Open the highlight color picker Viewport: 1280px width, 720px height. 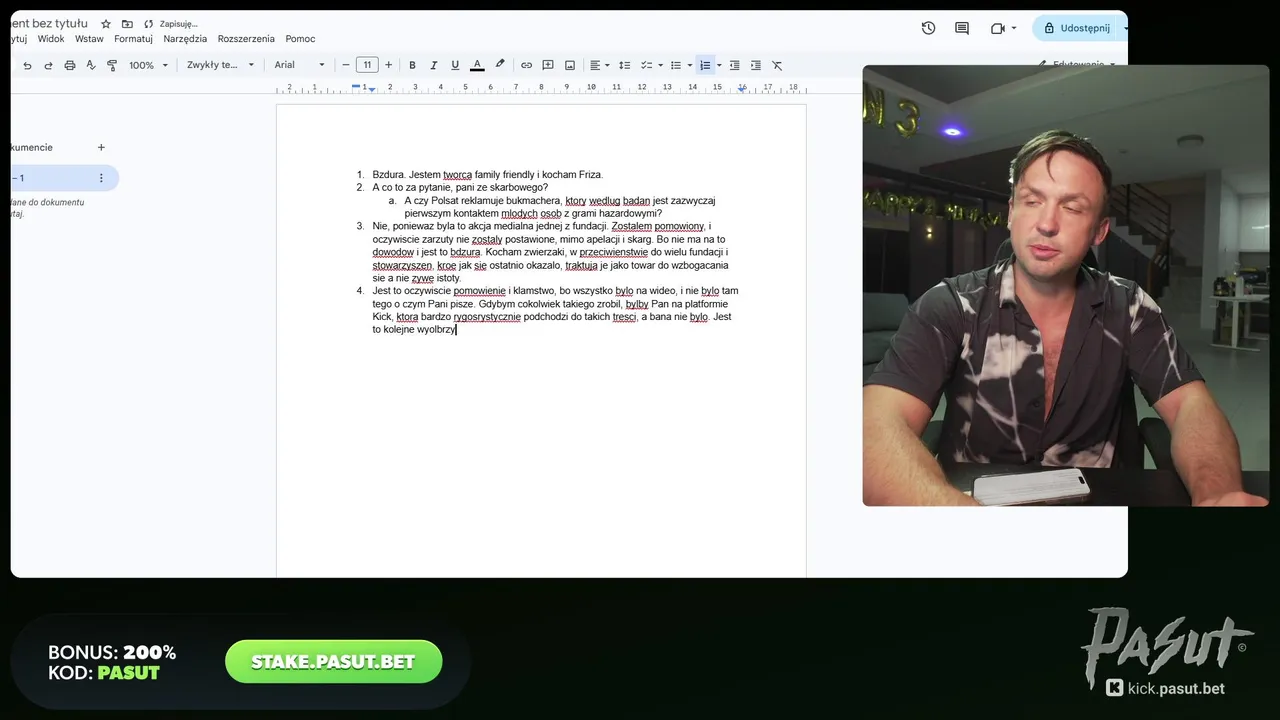point(500,65)
